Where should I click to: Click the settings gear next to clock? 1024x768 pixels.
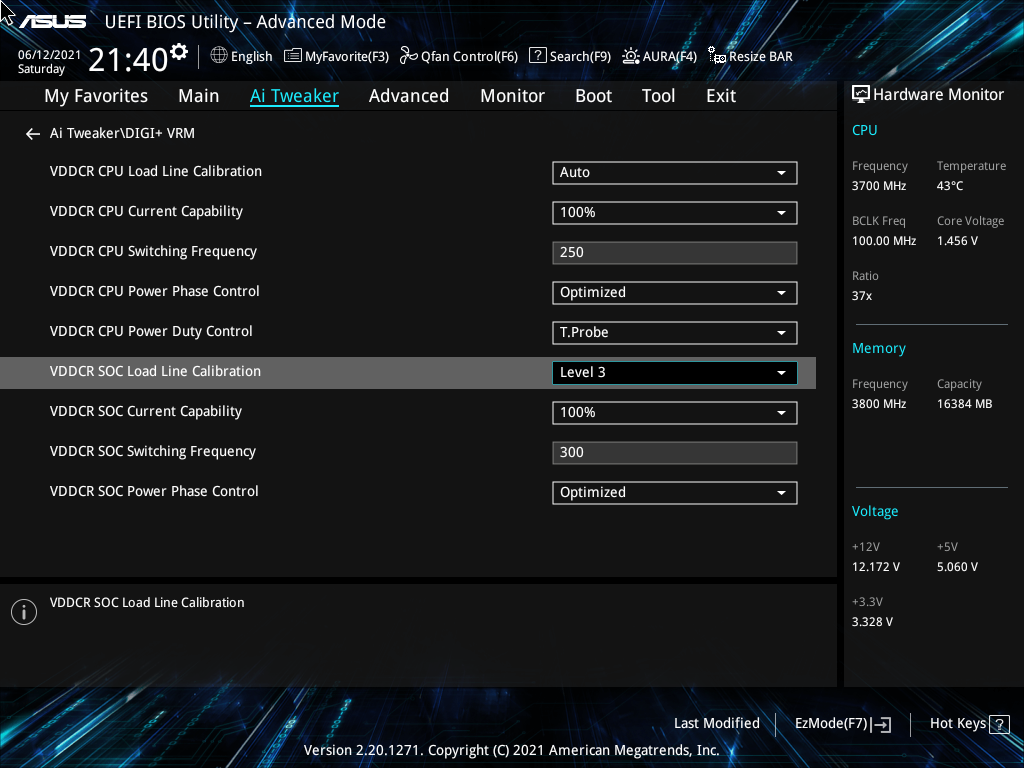pos(178,52)
